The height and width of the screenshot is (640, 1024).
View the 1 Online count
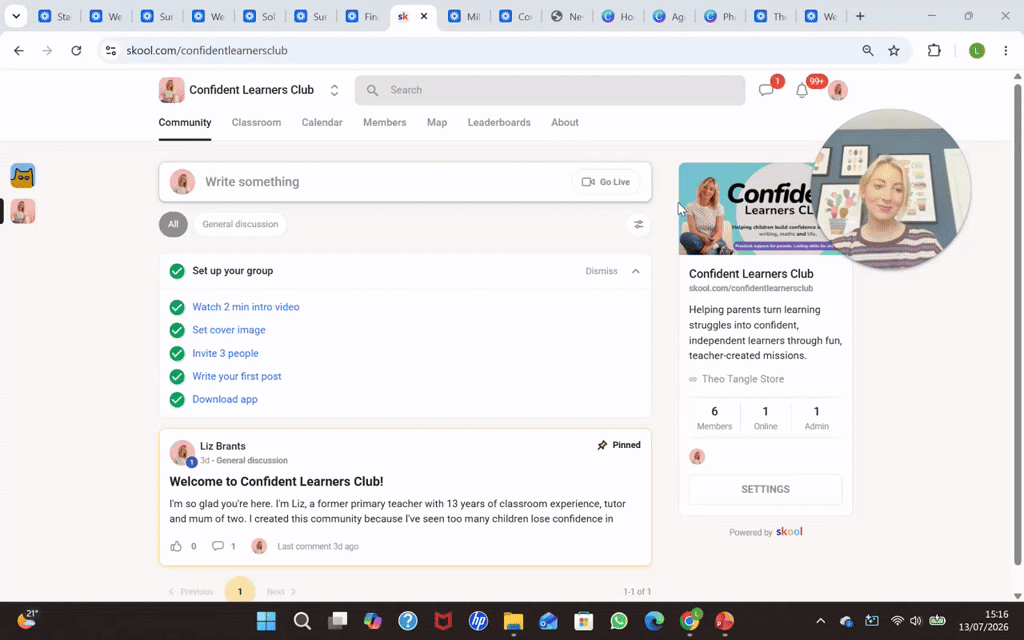coord(765,417)
